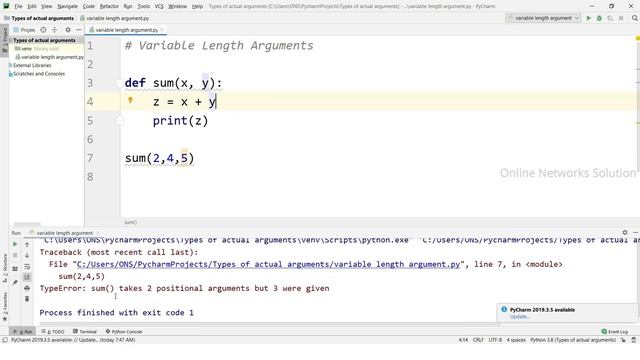The image size is (640, 360).
Task: Click the horizontal scrollbar in Project panel
Action: pos(27,224)
